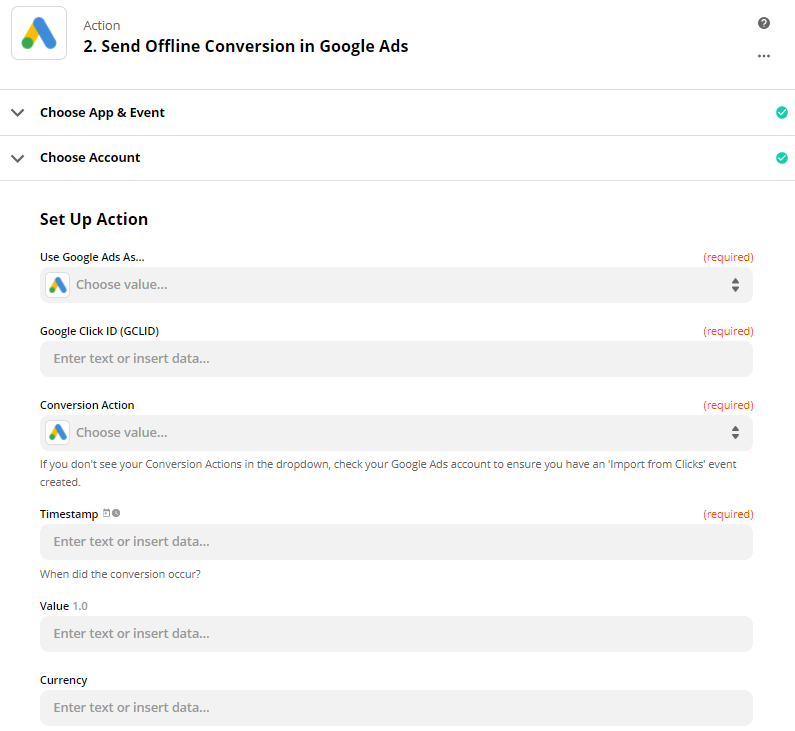The height and width of the screenshot is (731, 795).
Task: Open the three-dot more options menu
Action: 764,56
